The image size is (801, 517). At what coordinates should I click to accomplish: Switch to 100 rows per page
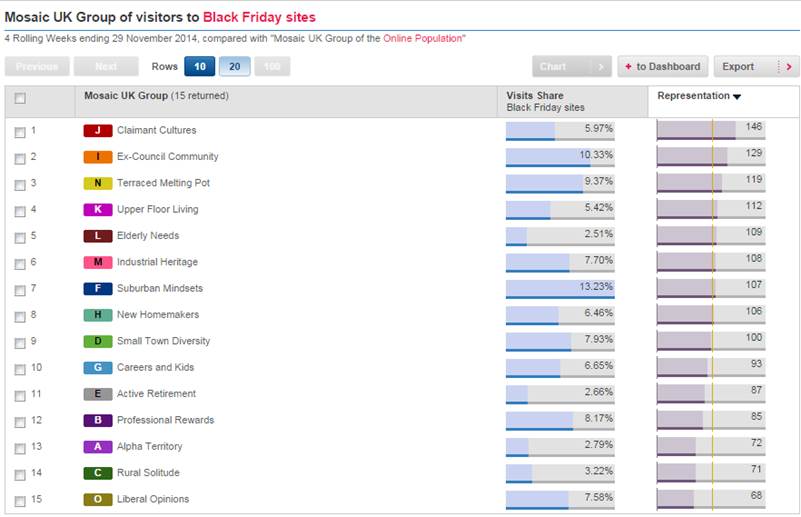(x=271, y=67)
